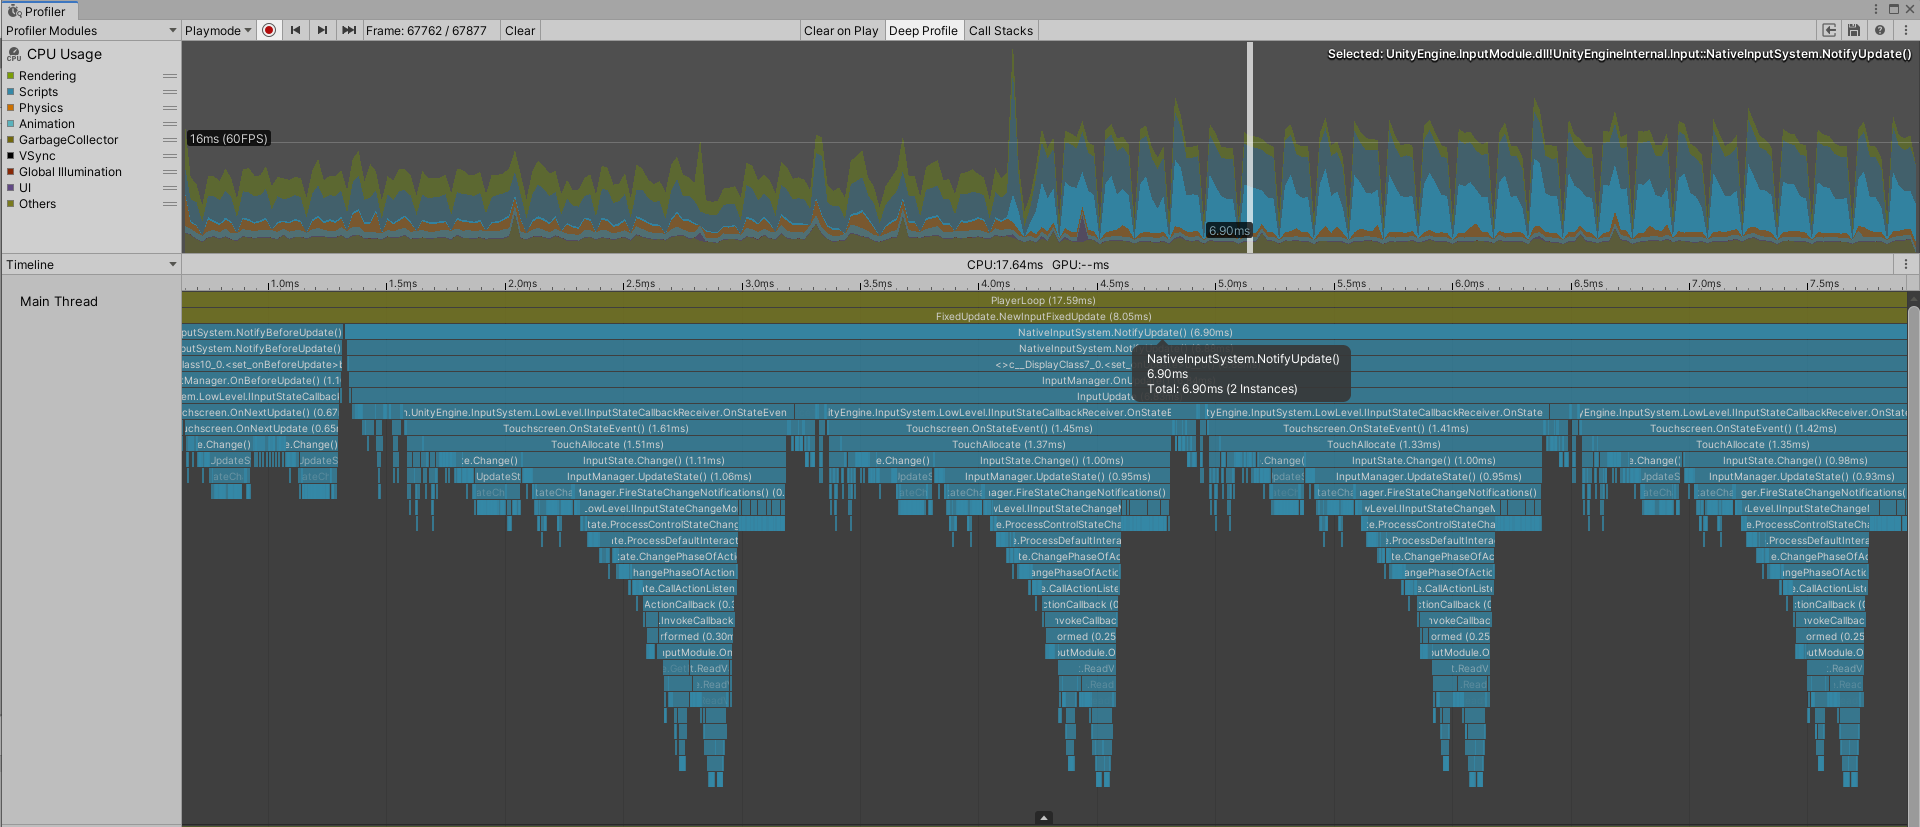This screenshot has width=1920, height=827.
Task: Toggle Scripts category color swatch
Action: [x=11, y=92]
